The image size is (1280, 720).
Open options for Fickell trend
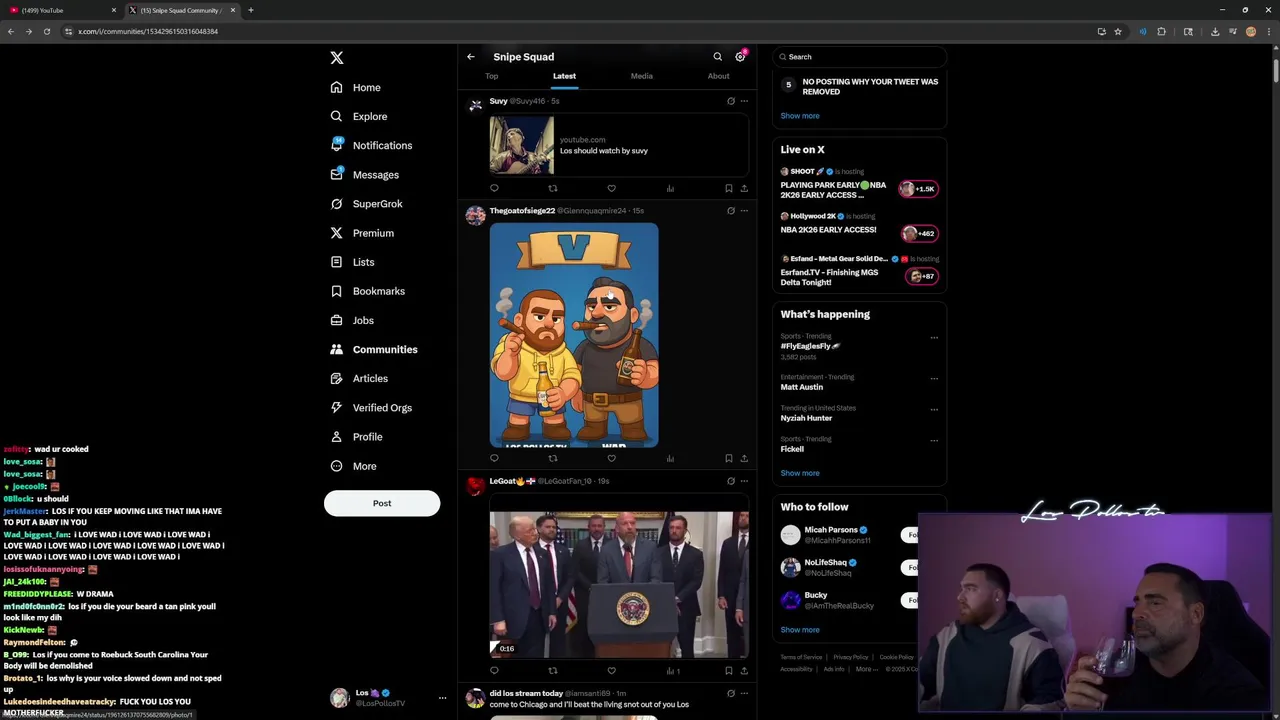pyautogui.click(x=934, y=441)
